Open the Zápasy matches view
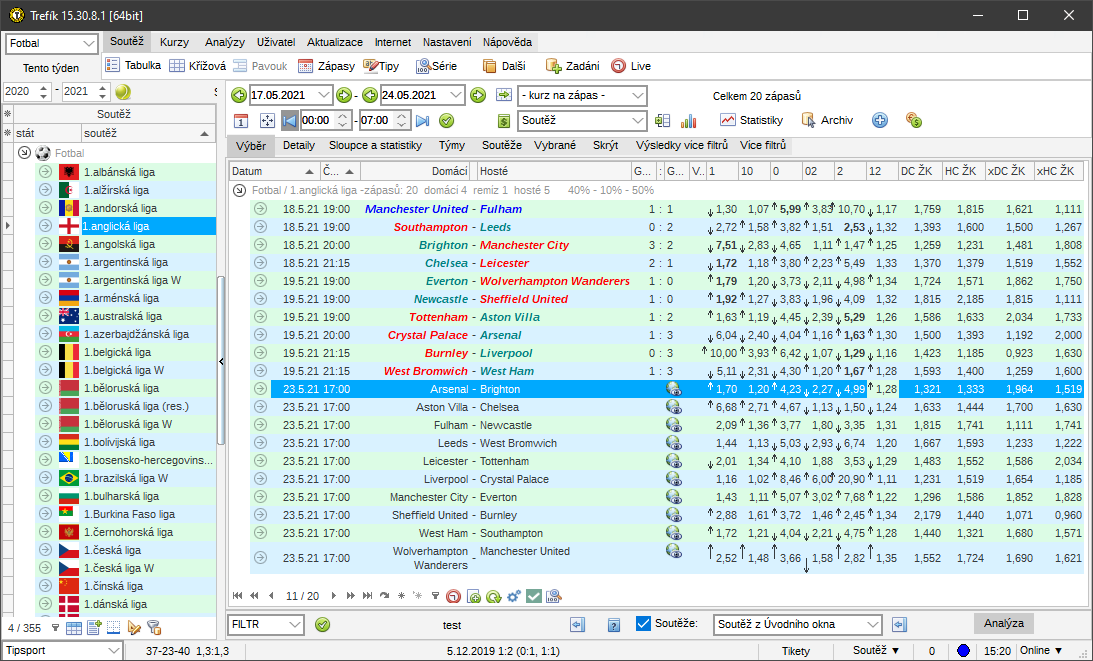 pyautogui.click(x=326, y=66)
